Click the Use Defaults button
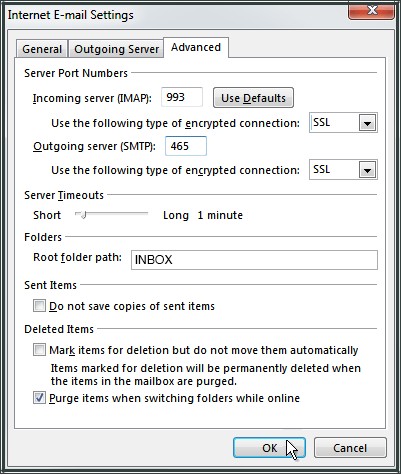Image resolution: width=401 pixels, height=475 pixels. (x=253, y=98)
